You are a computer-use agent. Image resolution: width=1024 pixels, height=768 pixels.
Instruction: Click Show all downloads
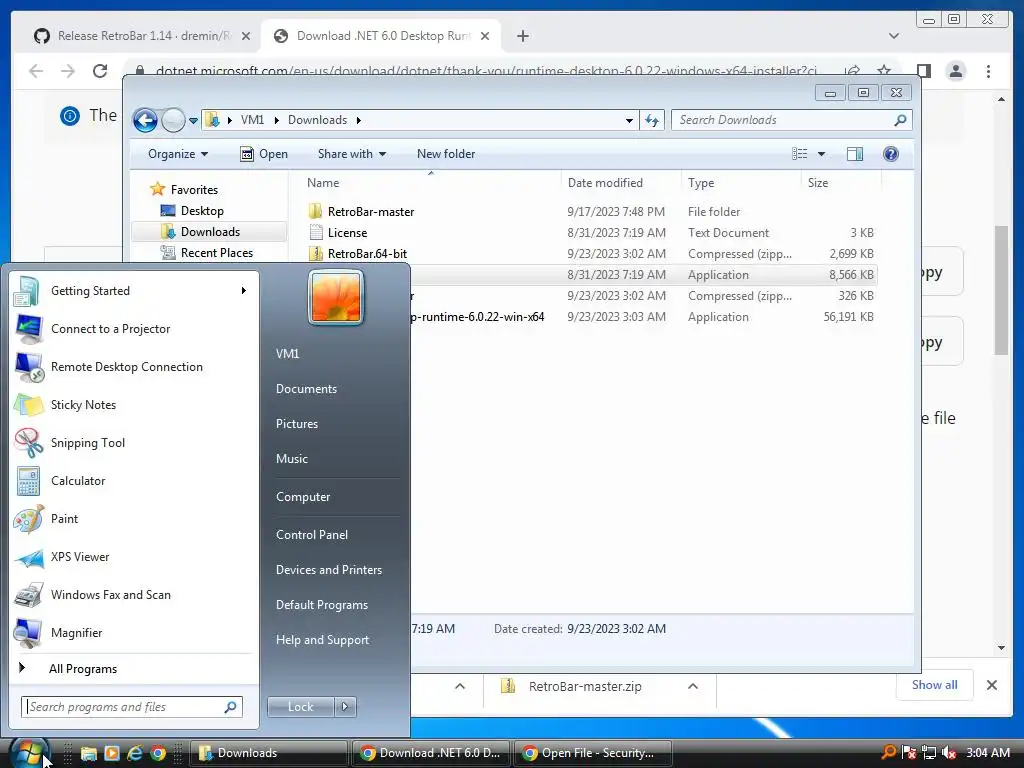pos(935,684)
